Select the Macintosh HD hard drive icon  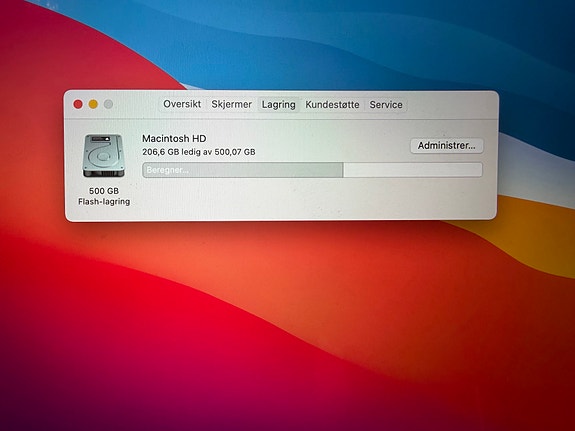pyautogui.click(x=103, y=156)
